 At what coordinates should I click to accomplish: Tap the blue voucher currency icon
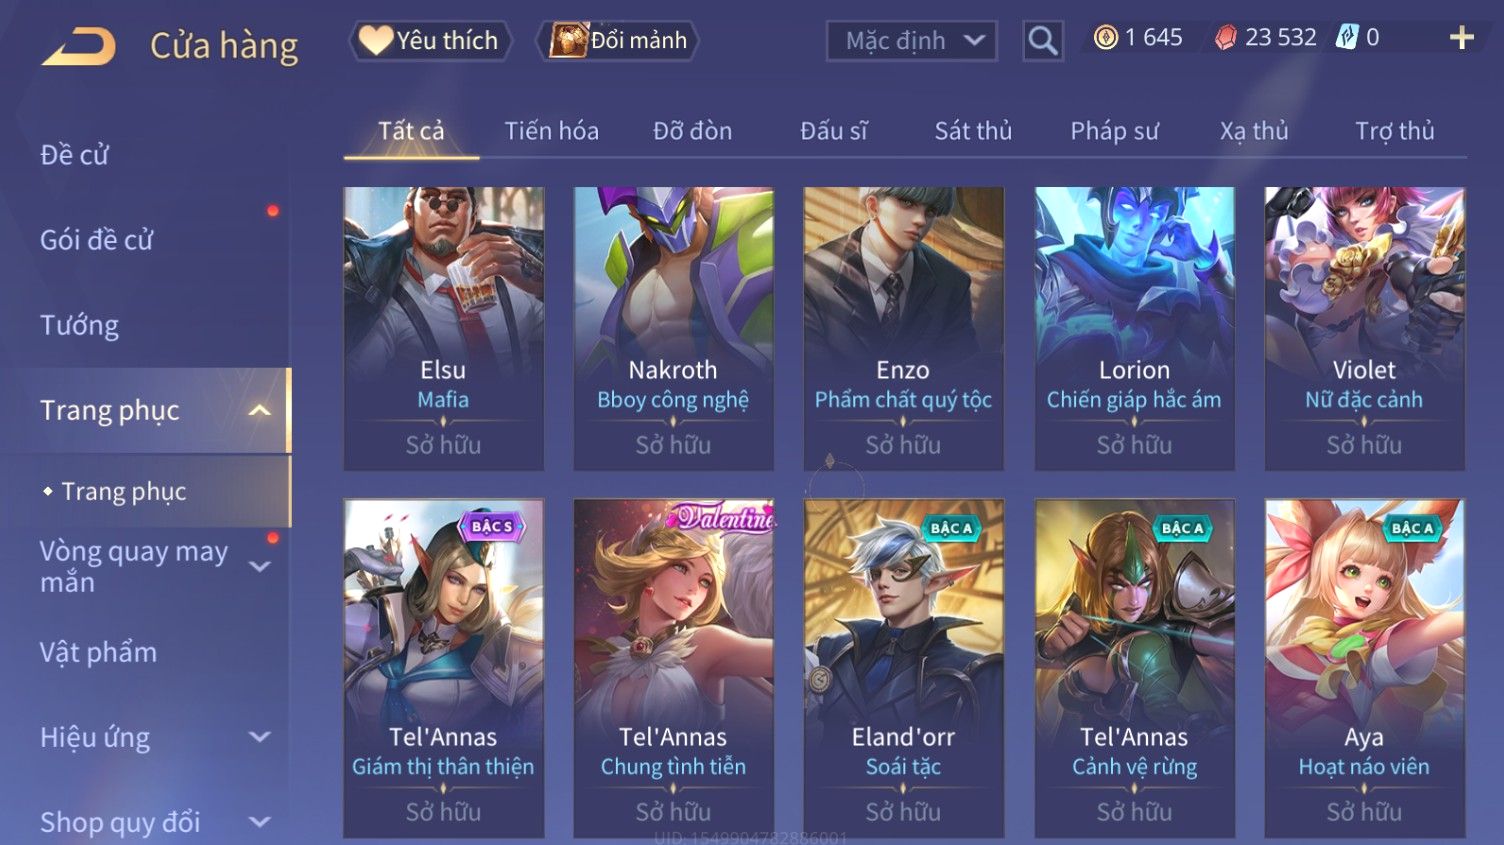pos(1347,37)
